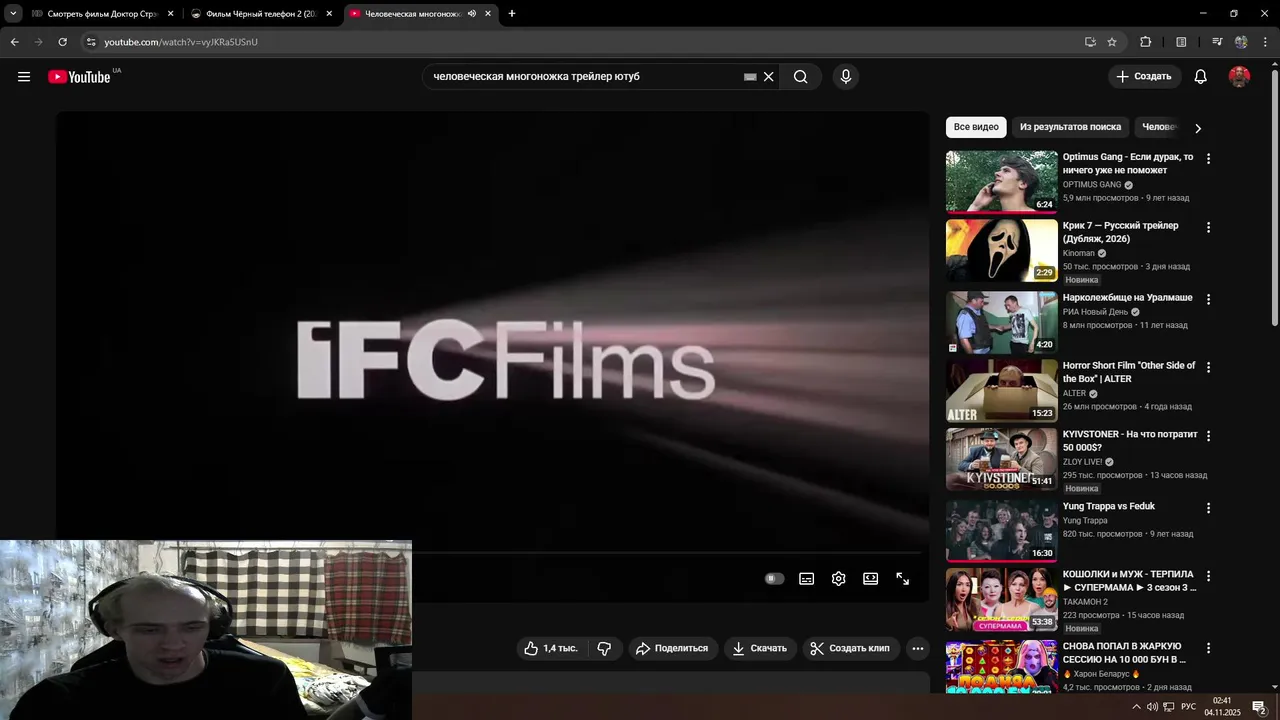Open options menu for Крик 7 trailer
Image resolution: width=1280 pixels, height=720 pixels.
(1208, 228)
